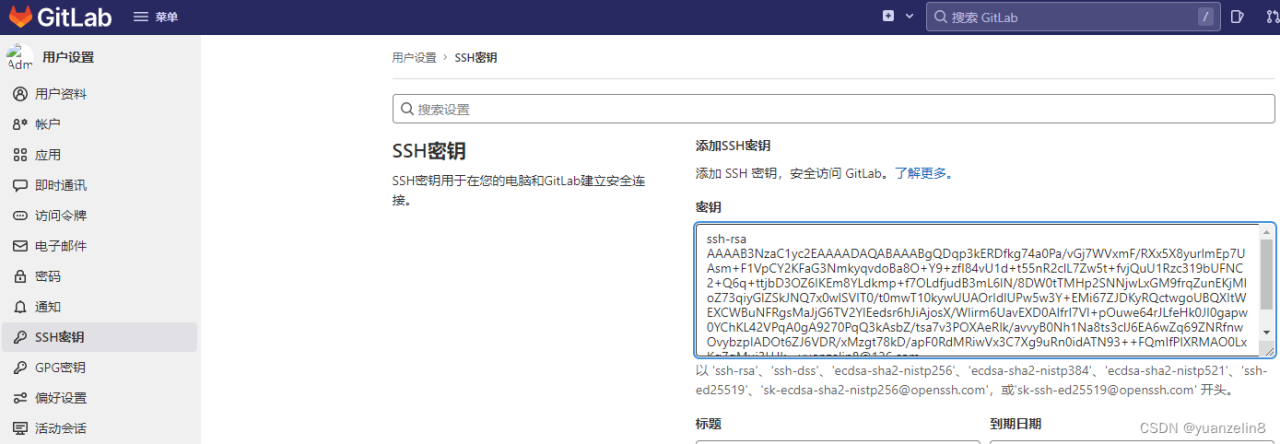Click the 帐户 account icon
Image resolution: width=1280 pixels, height=444 pixels.
(x=19, y=124)
